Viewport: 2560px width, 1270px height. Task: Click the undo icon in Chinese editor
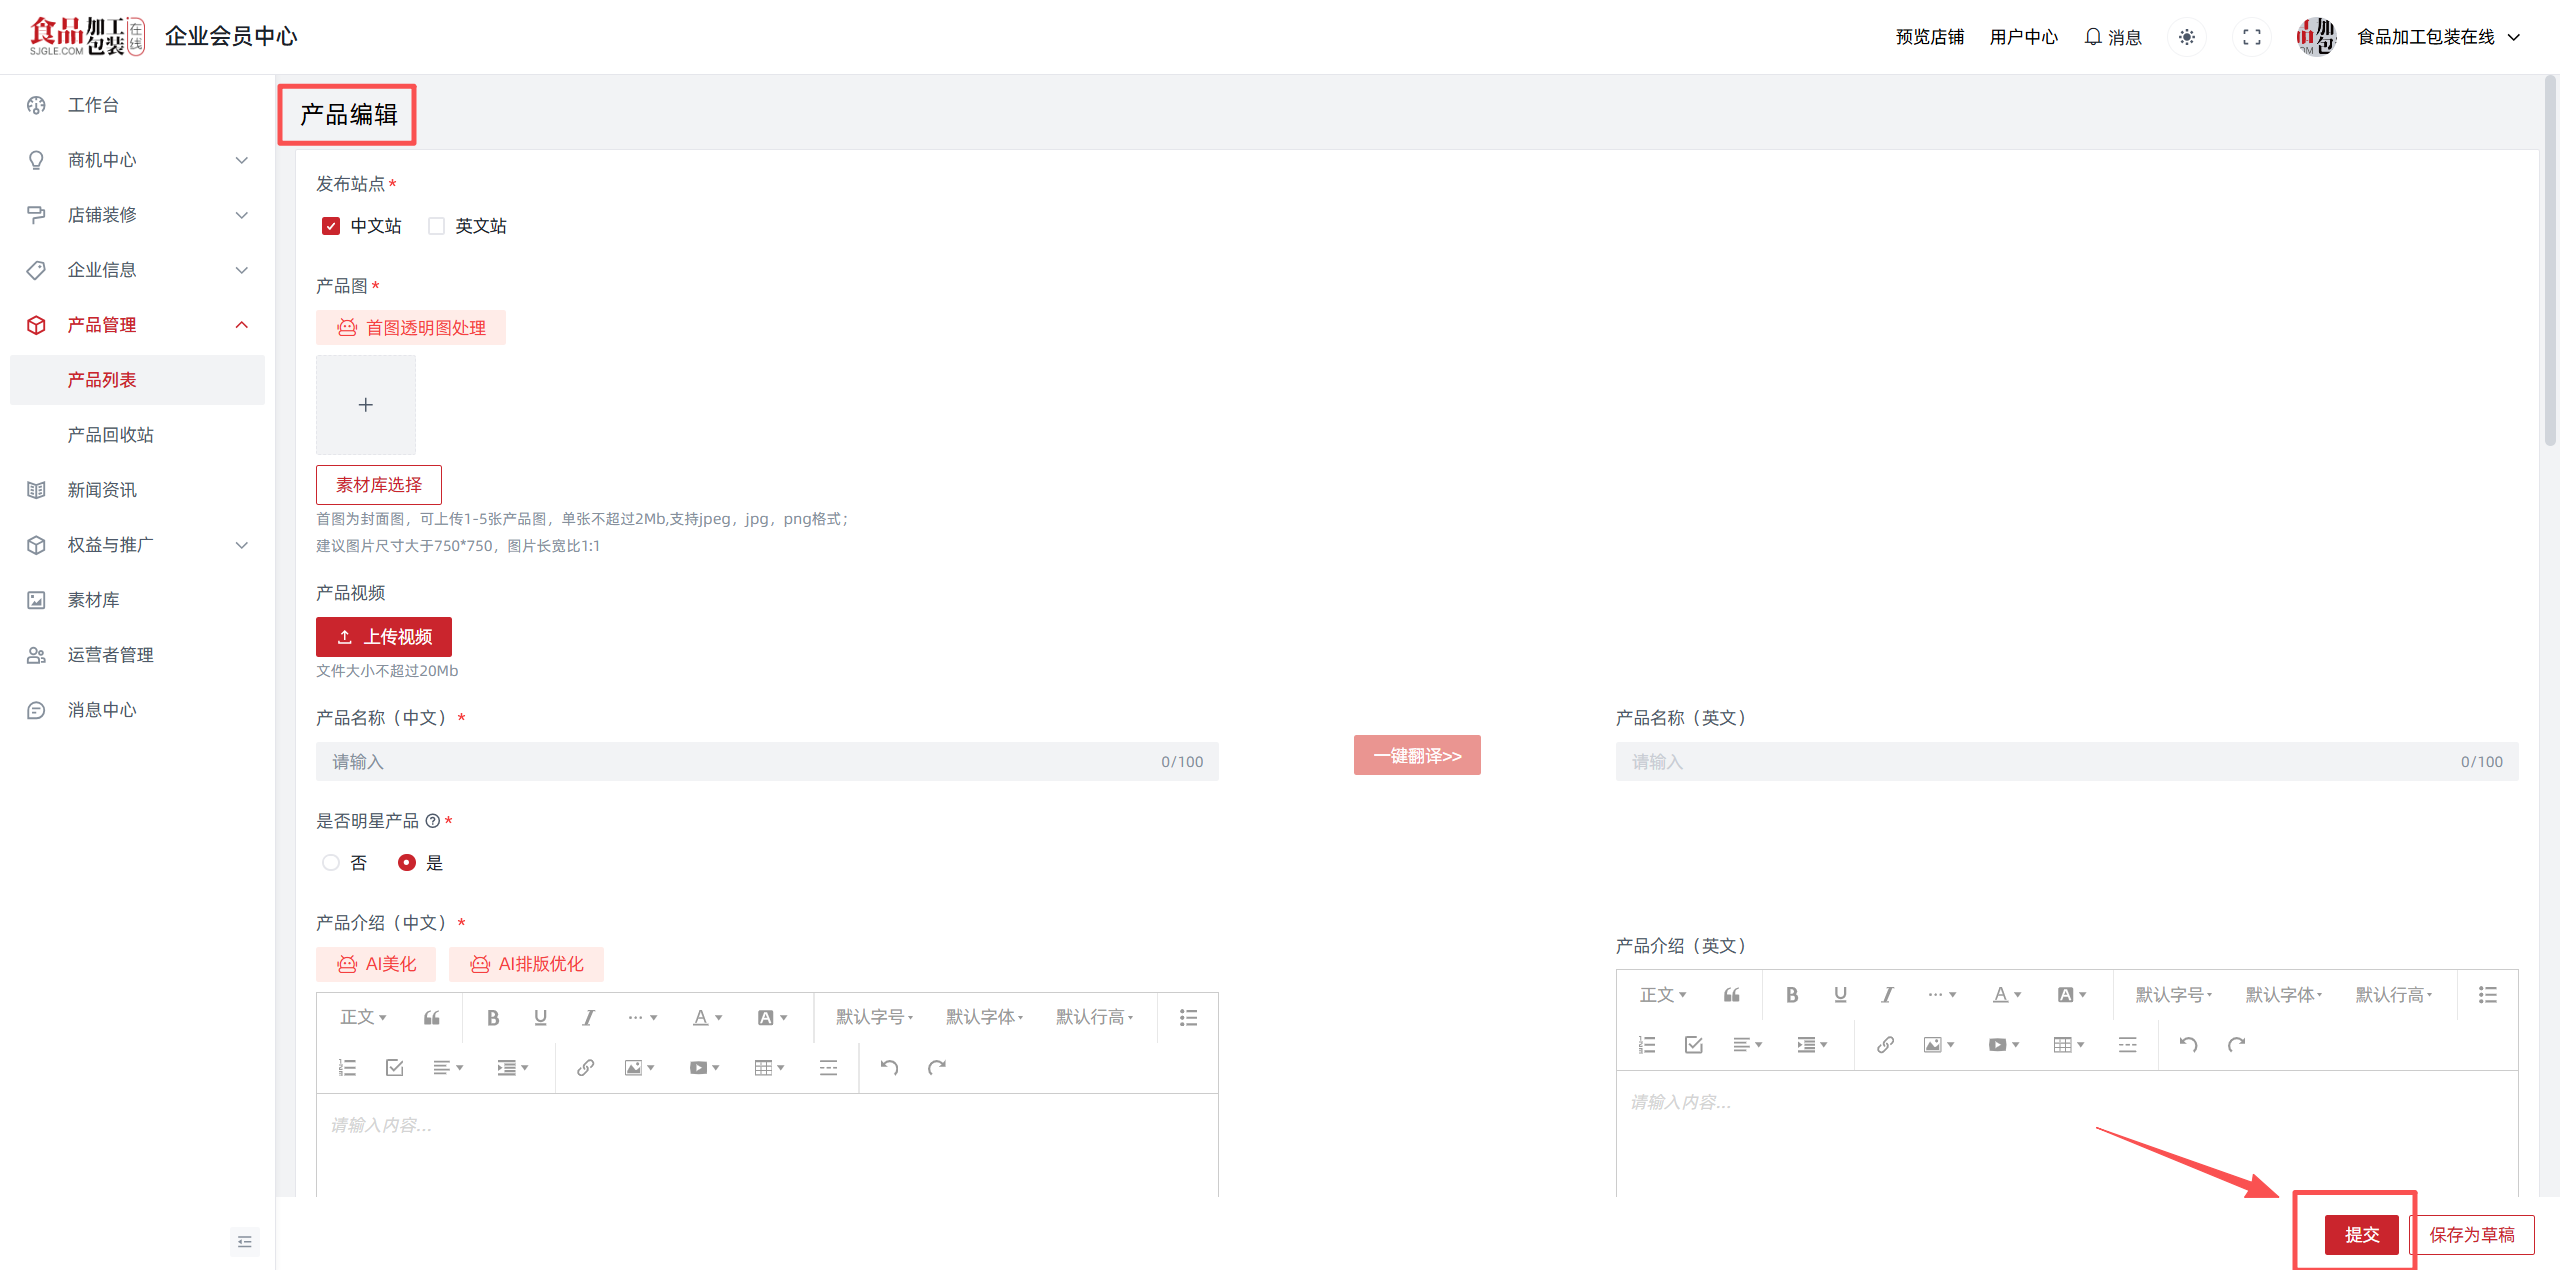[x=889, y=1067]
